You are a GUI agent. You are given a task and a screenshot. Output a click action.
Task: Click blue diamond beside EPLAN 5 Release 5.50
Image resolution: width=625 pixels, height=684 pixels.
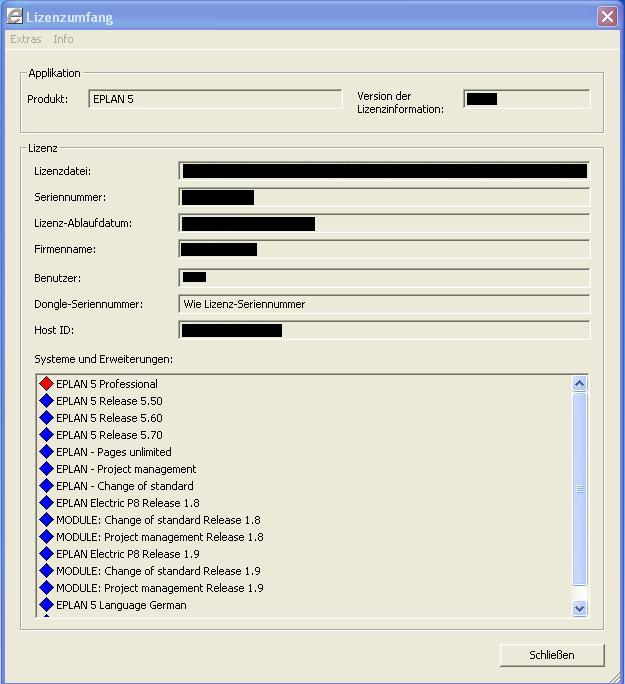[46, 401]
